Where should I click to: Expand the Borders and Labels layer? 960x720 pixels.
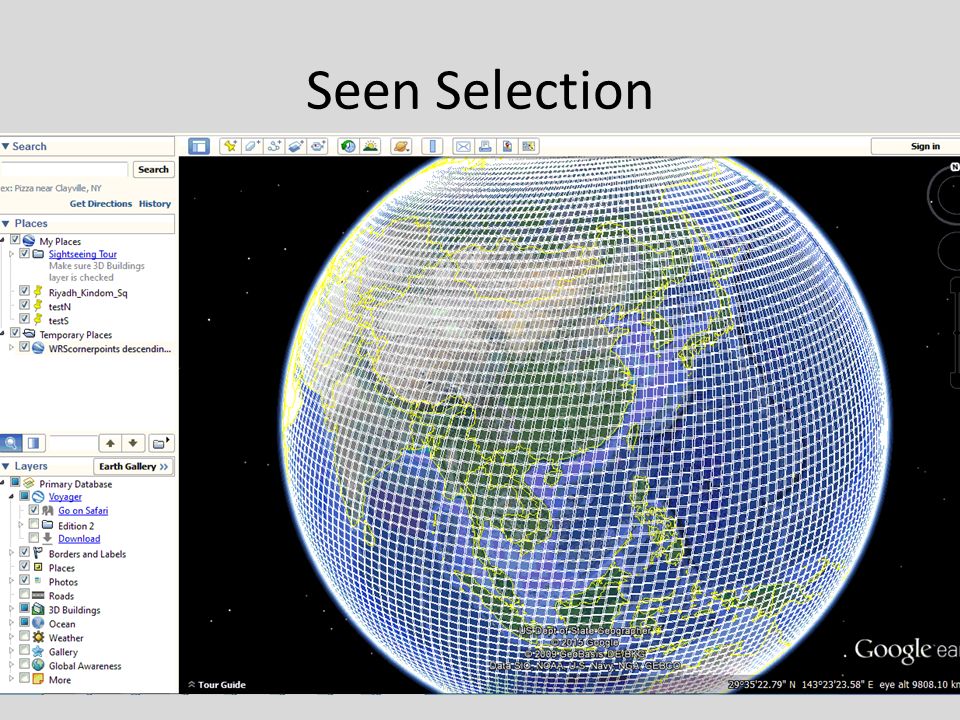(11, 553)
